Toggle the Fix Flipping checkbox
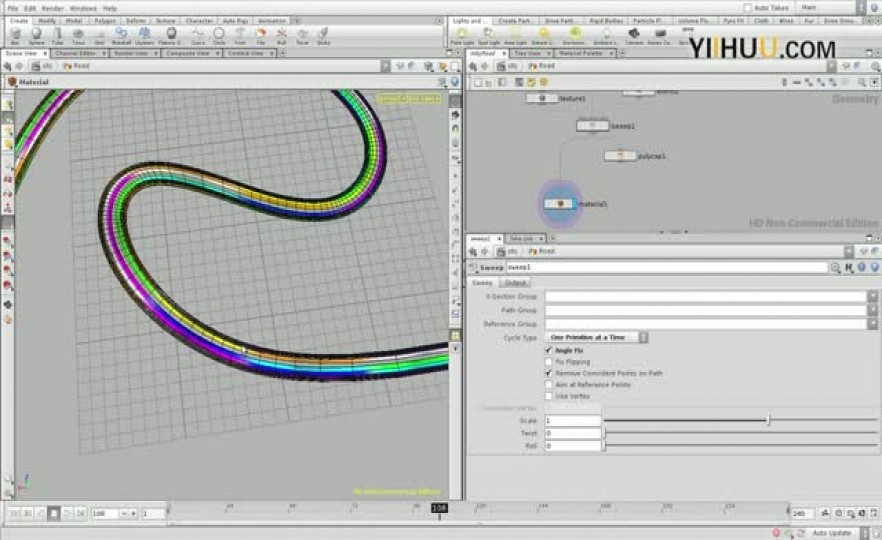 (548, 362)
